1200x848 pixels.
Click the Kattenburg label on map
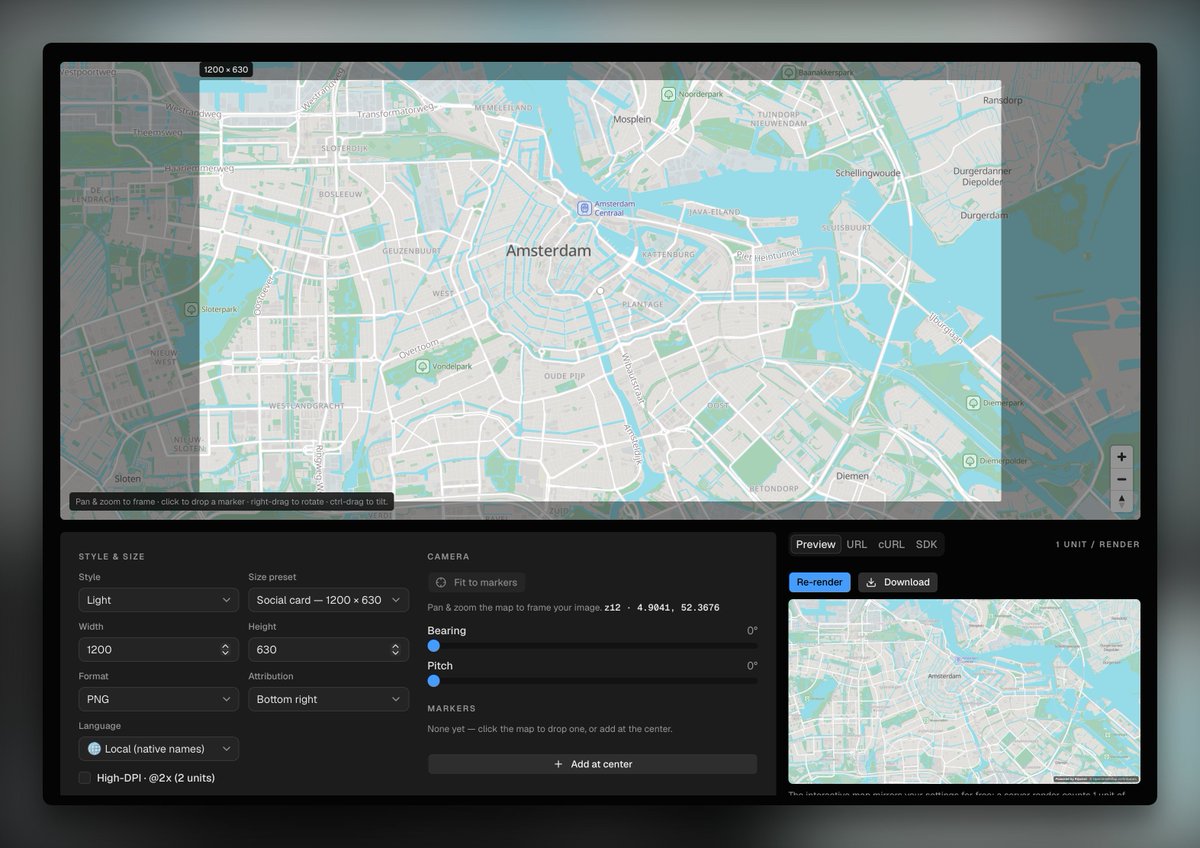point(668,255)
